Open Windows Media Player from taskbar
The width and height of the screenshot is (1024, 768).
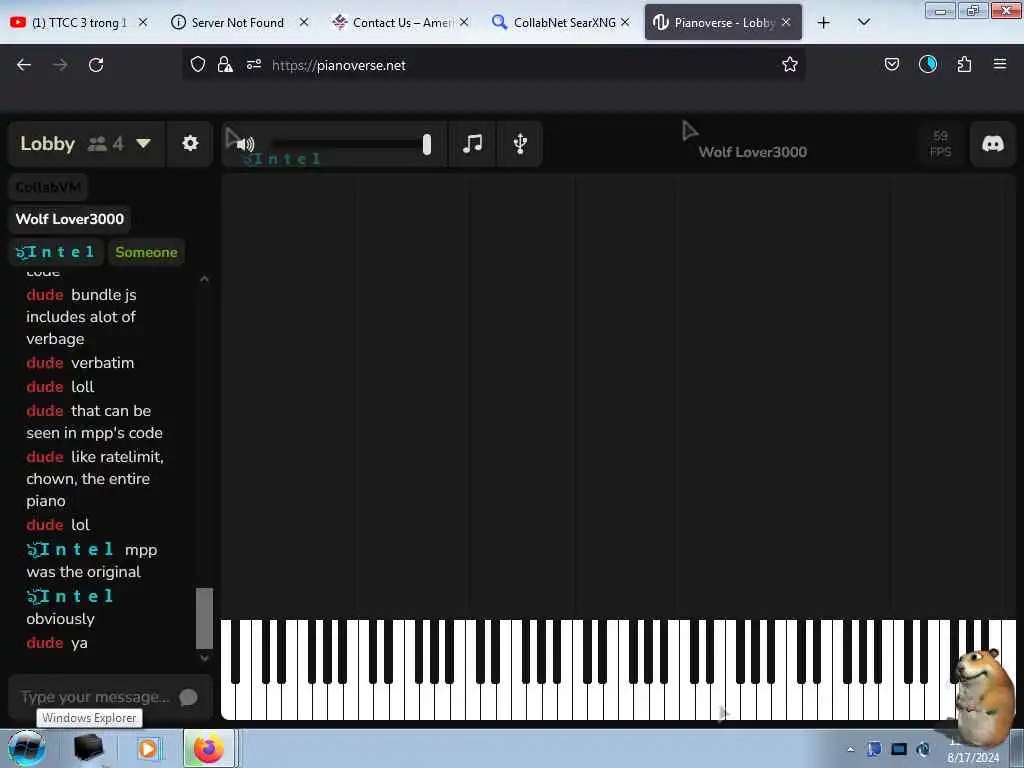[148, 748]
